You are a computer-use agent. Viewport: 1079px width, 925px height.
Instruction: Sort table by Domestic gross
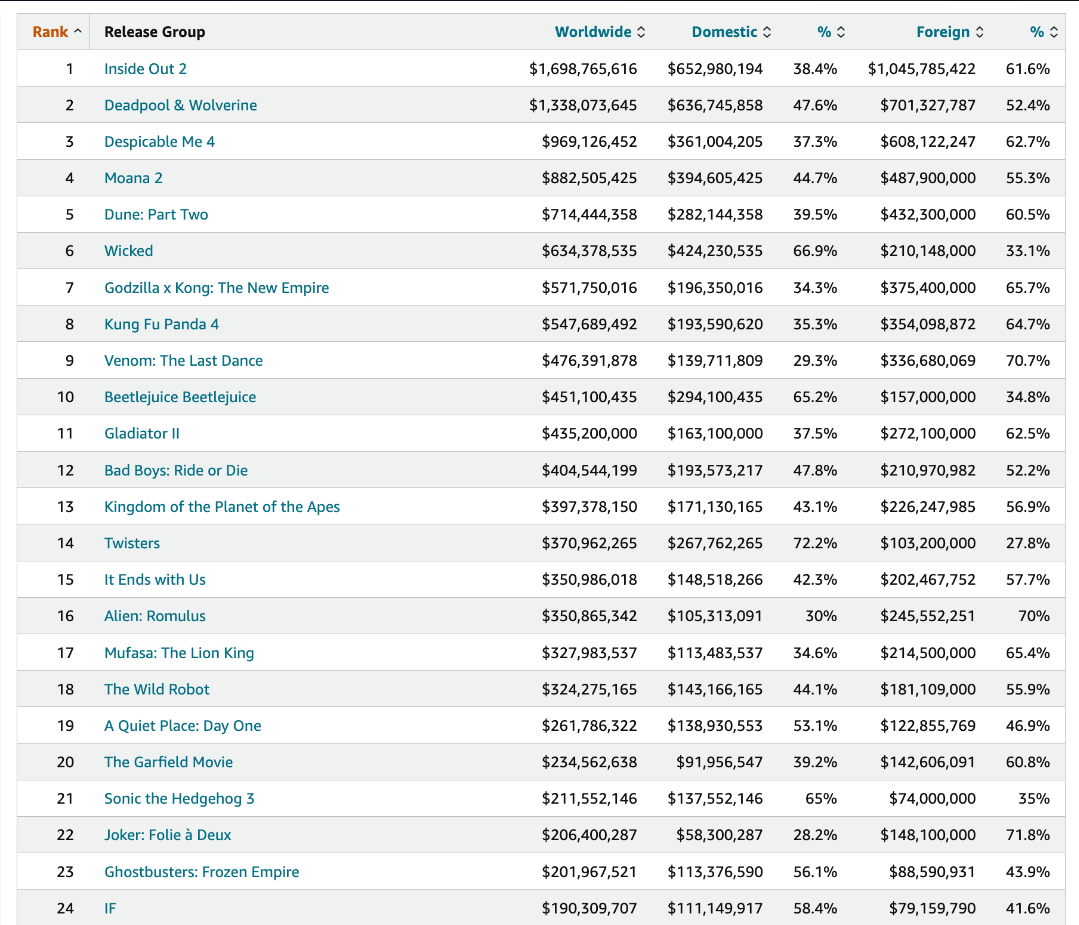(731, 32)
